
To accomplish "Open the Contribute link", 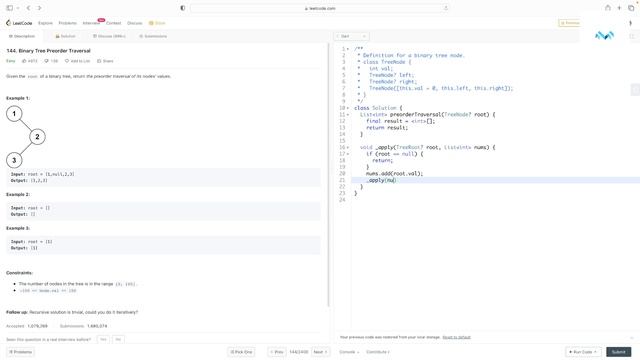I will (x=378, y=352).
